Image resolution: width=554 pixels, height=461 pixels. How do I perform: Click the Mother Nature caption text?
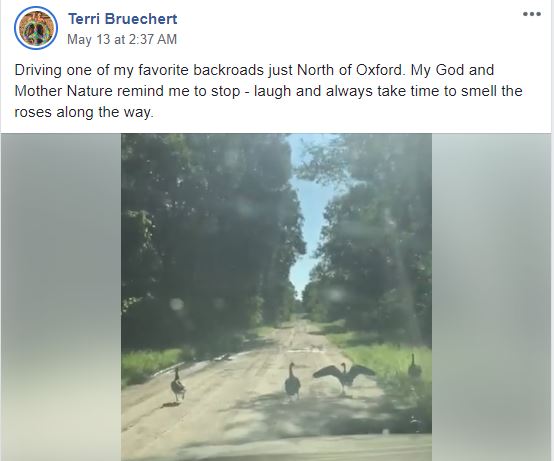click(x=63, y=91)
